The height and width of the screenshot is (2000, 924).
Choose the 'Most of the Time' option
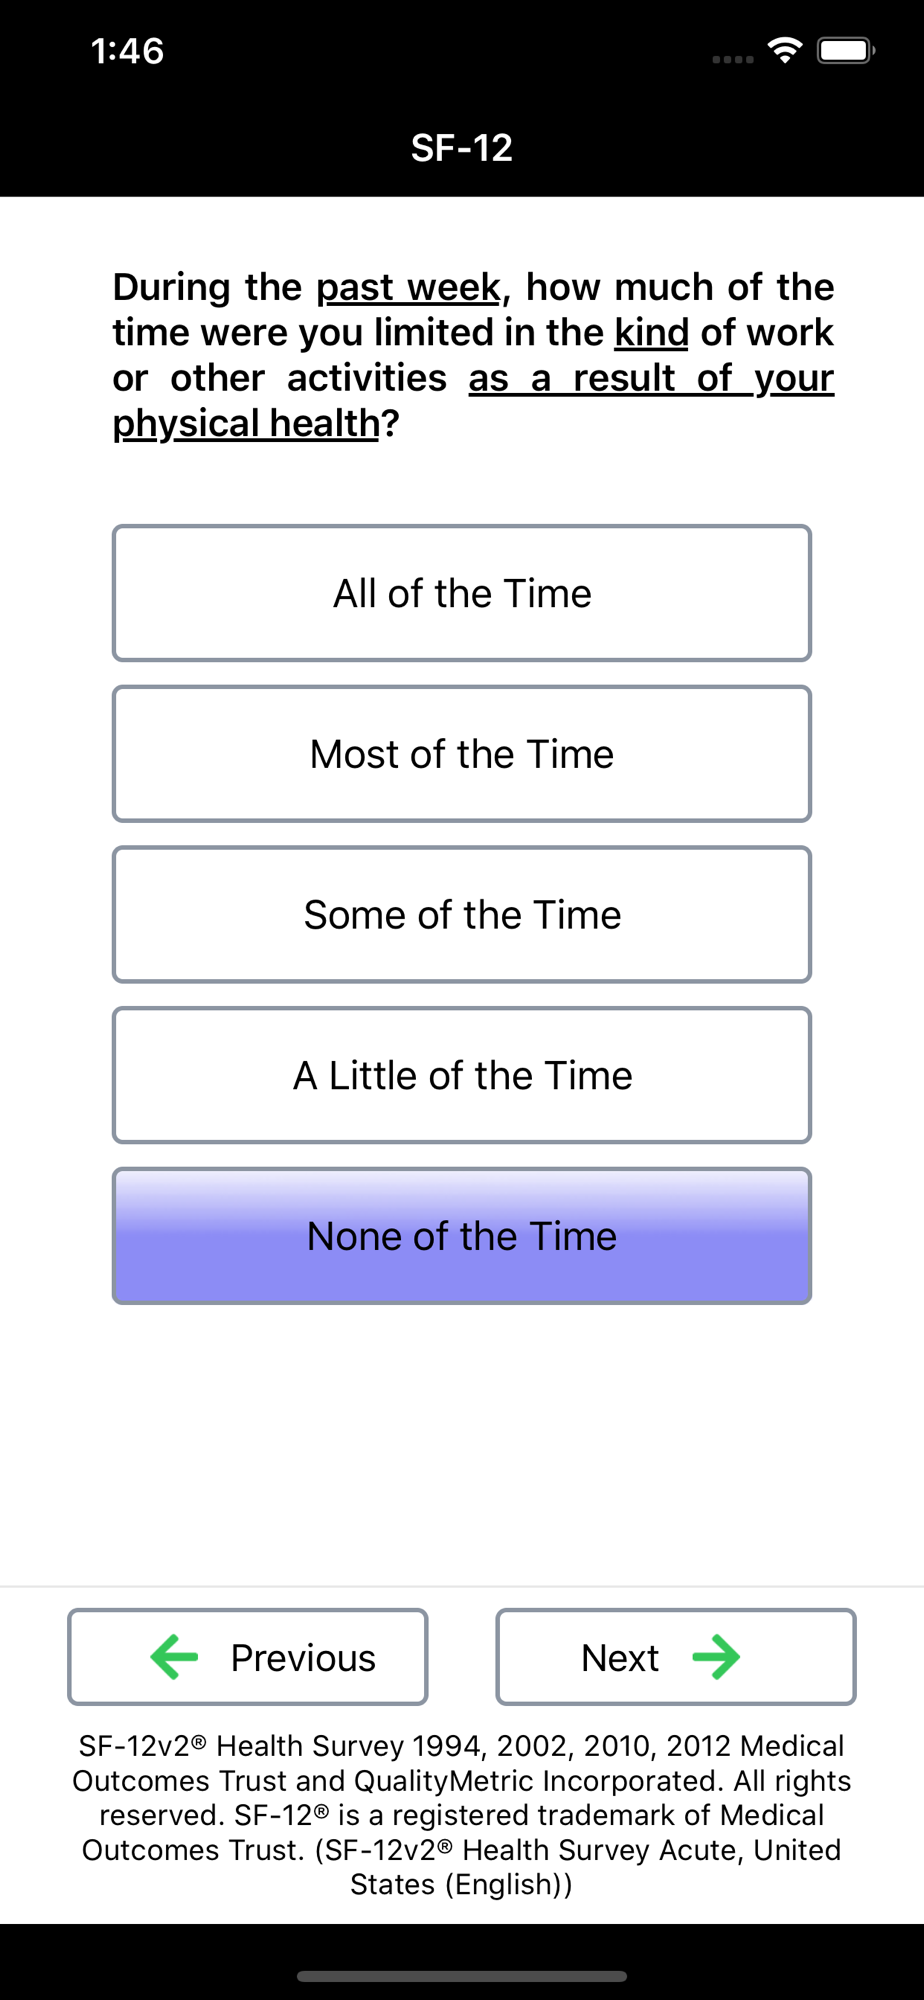point(462,754)
